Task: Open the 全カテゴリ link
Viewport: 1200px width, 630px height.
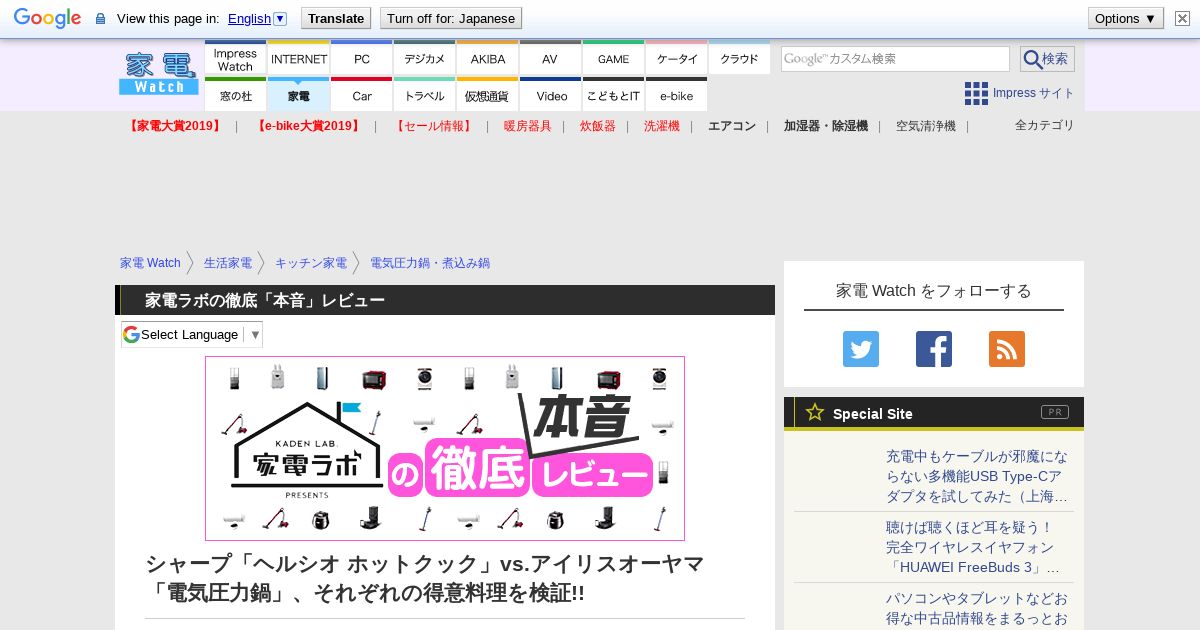Action: 1045,125
